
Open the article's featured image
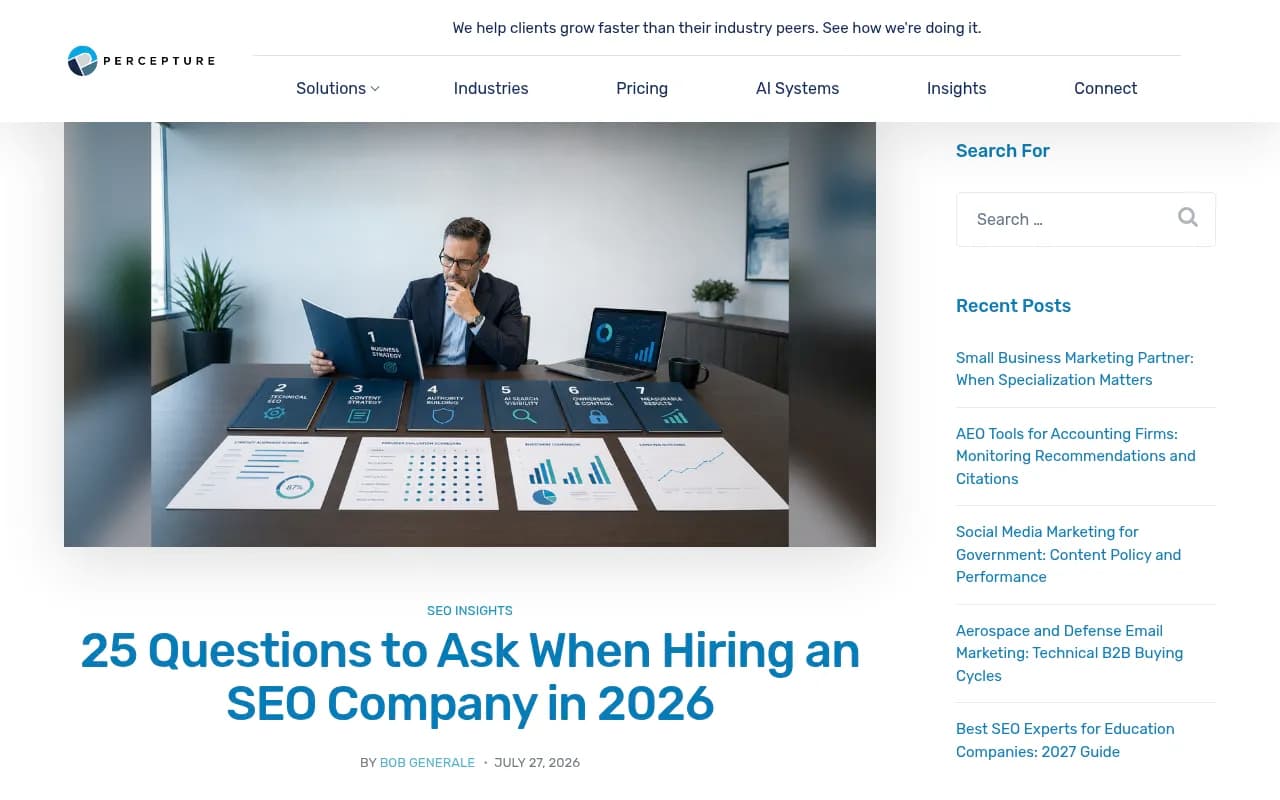470,334
